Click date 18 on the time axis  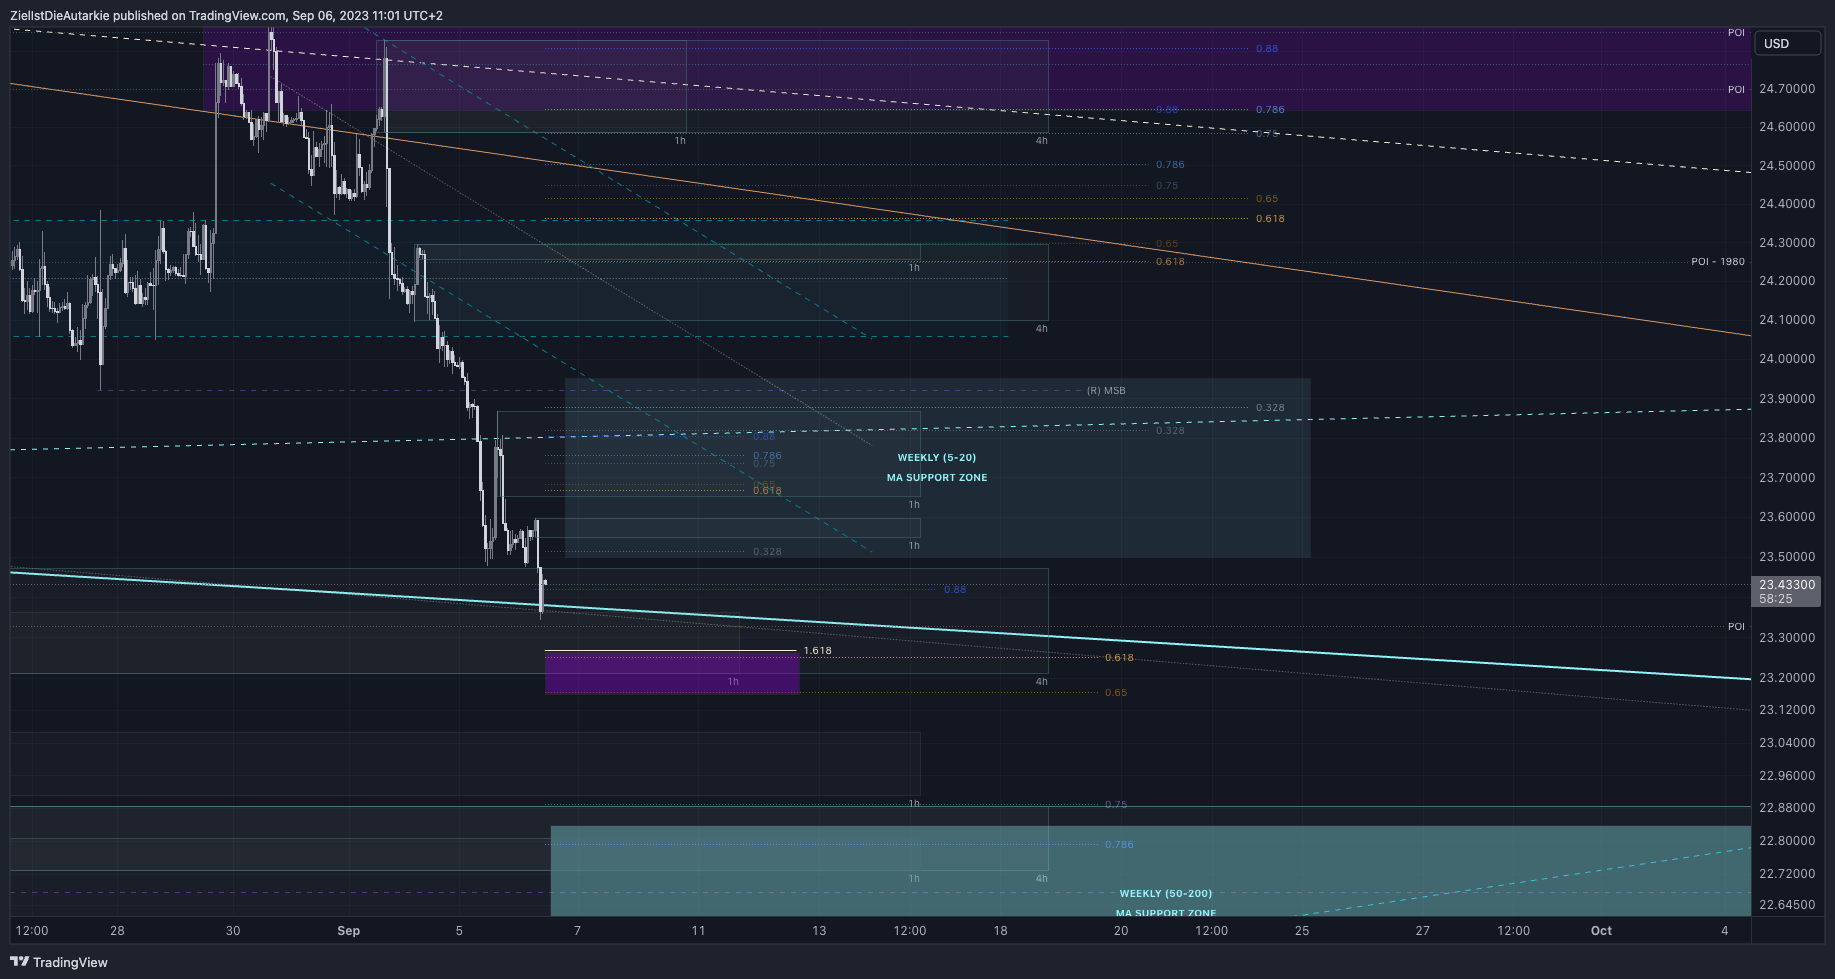[1000, 931]
